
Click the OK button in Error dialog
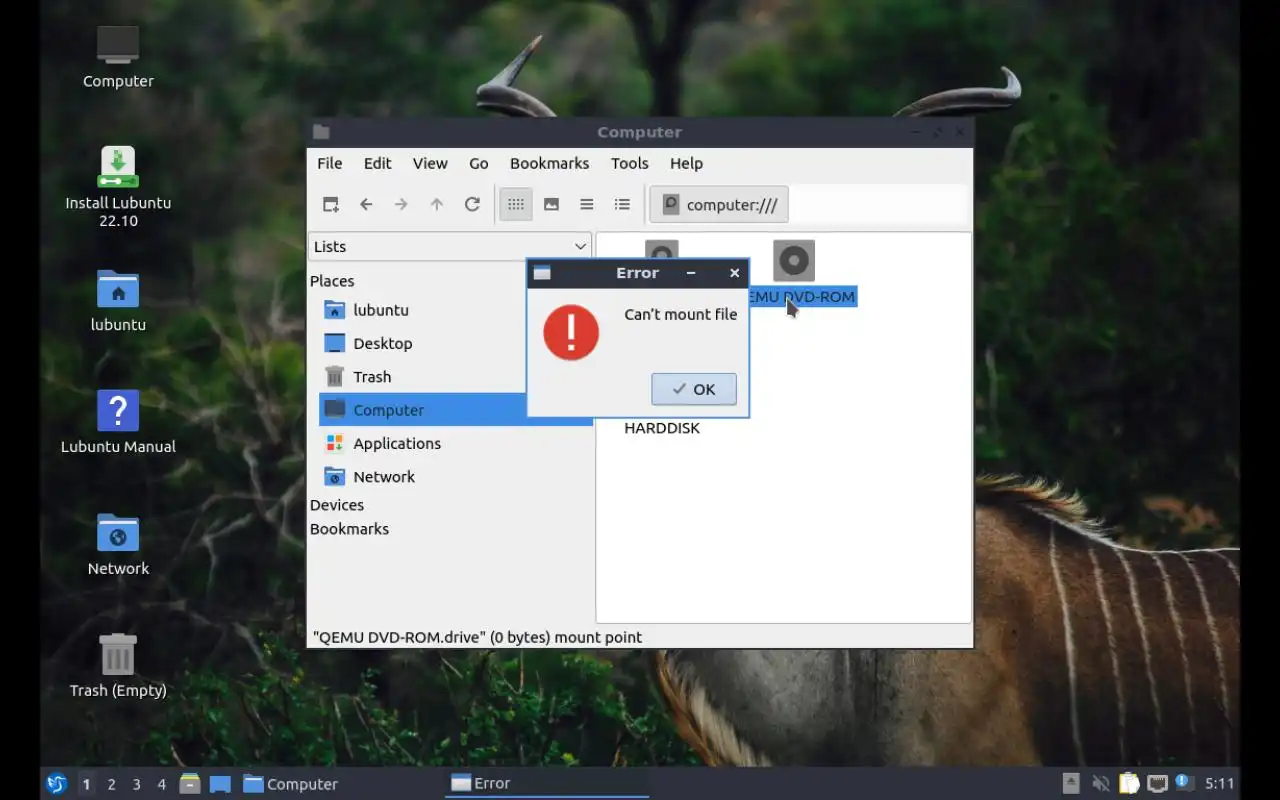pos(694,389)
